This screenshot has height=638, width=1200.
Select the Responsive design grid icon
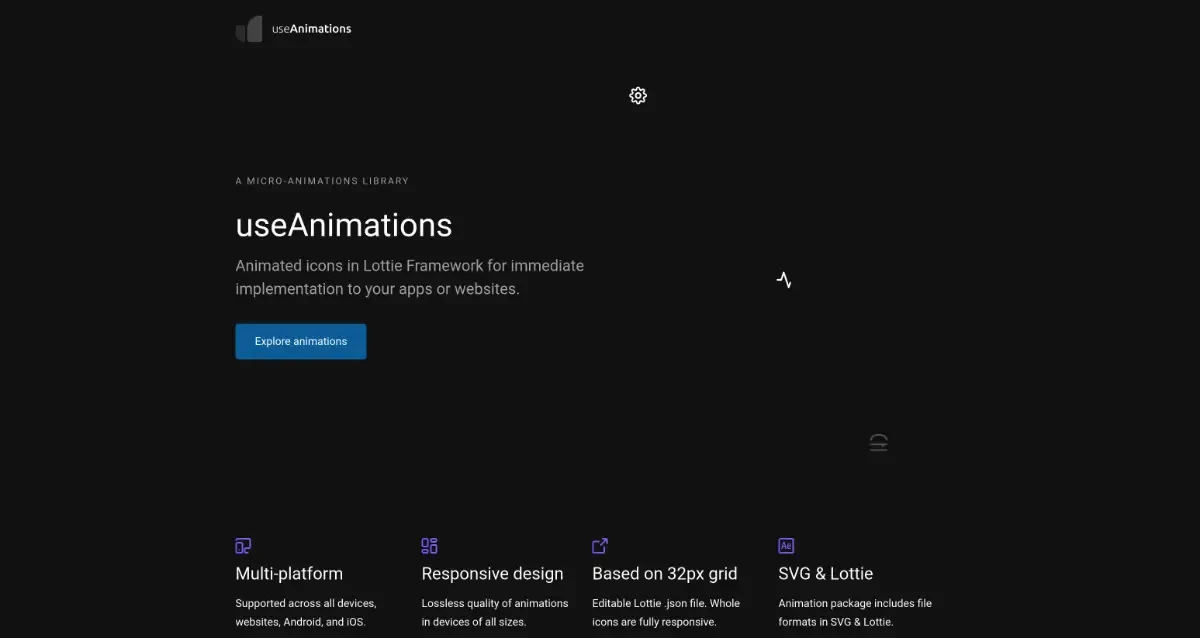click(429, 545)
